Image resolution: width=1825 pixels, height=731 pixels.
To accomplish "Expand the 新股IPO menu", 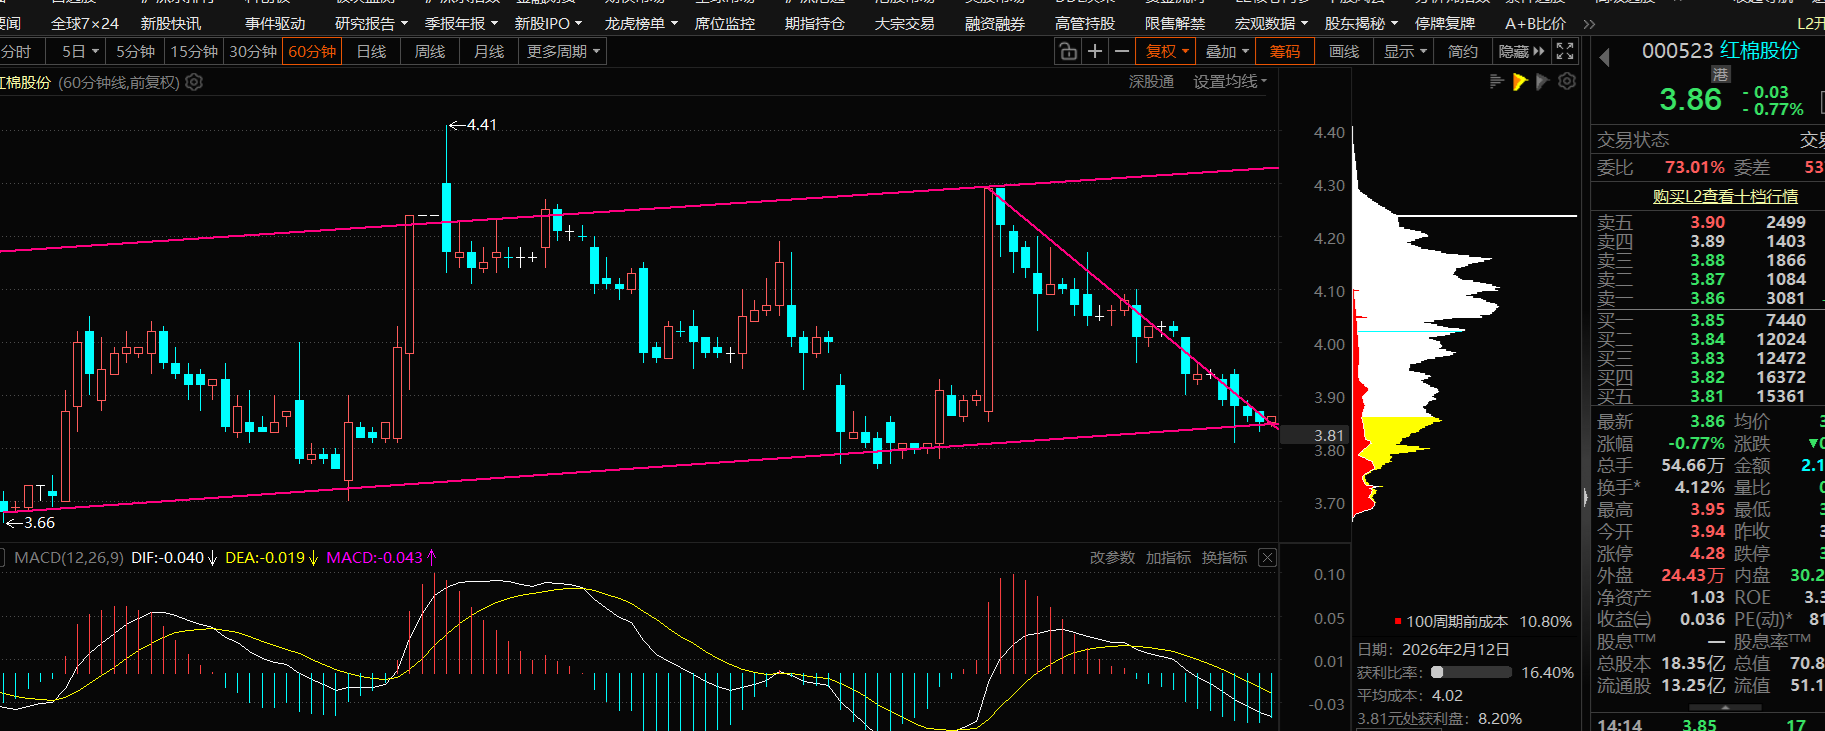I will 548,23.
